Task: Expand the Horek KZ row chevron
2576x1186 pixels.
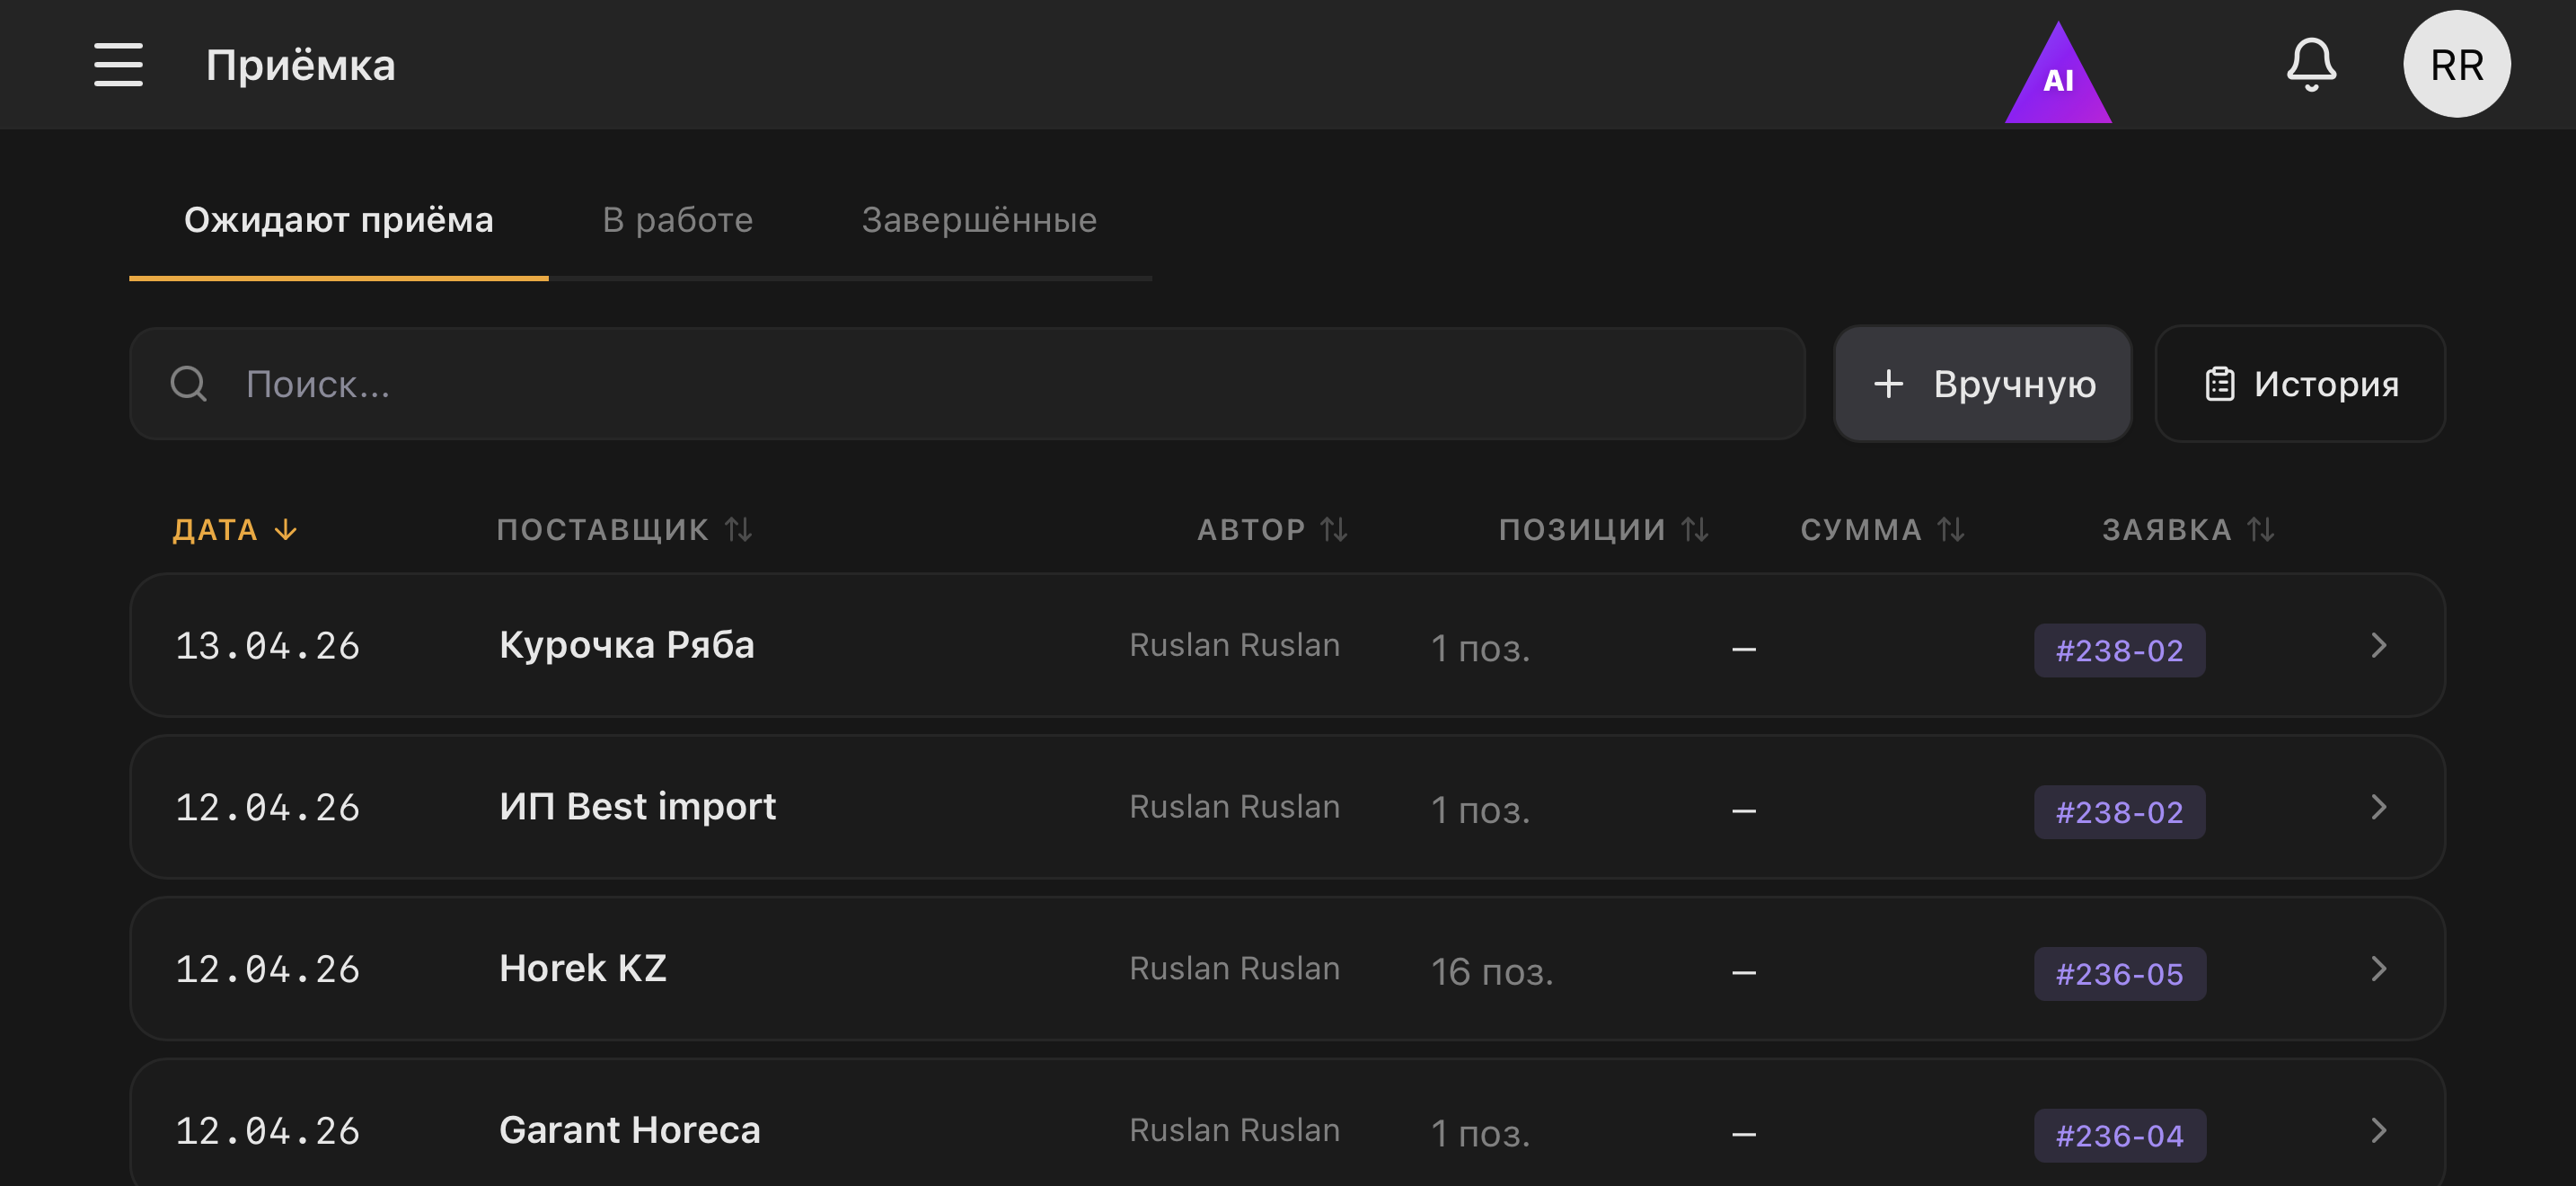Action: (x=2378, y=969)
